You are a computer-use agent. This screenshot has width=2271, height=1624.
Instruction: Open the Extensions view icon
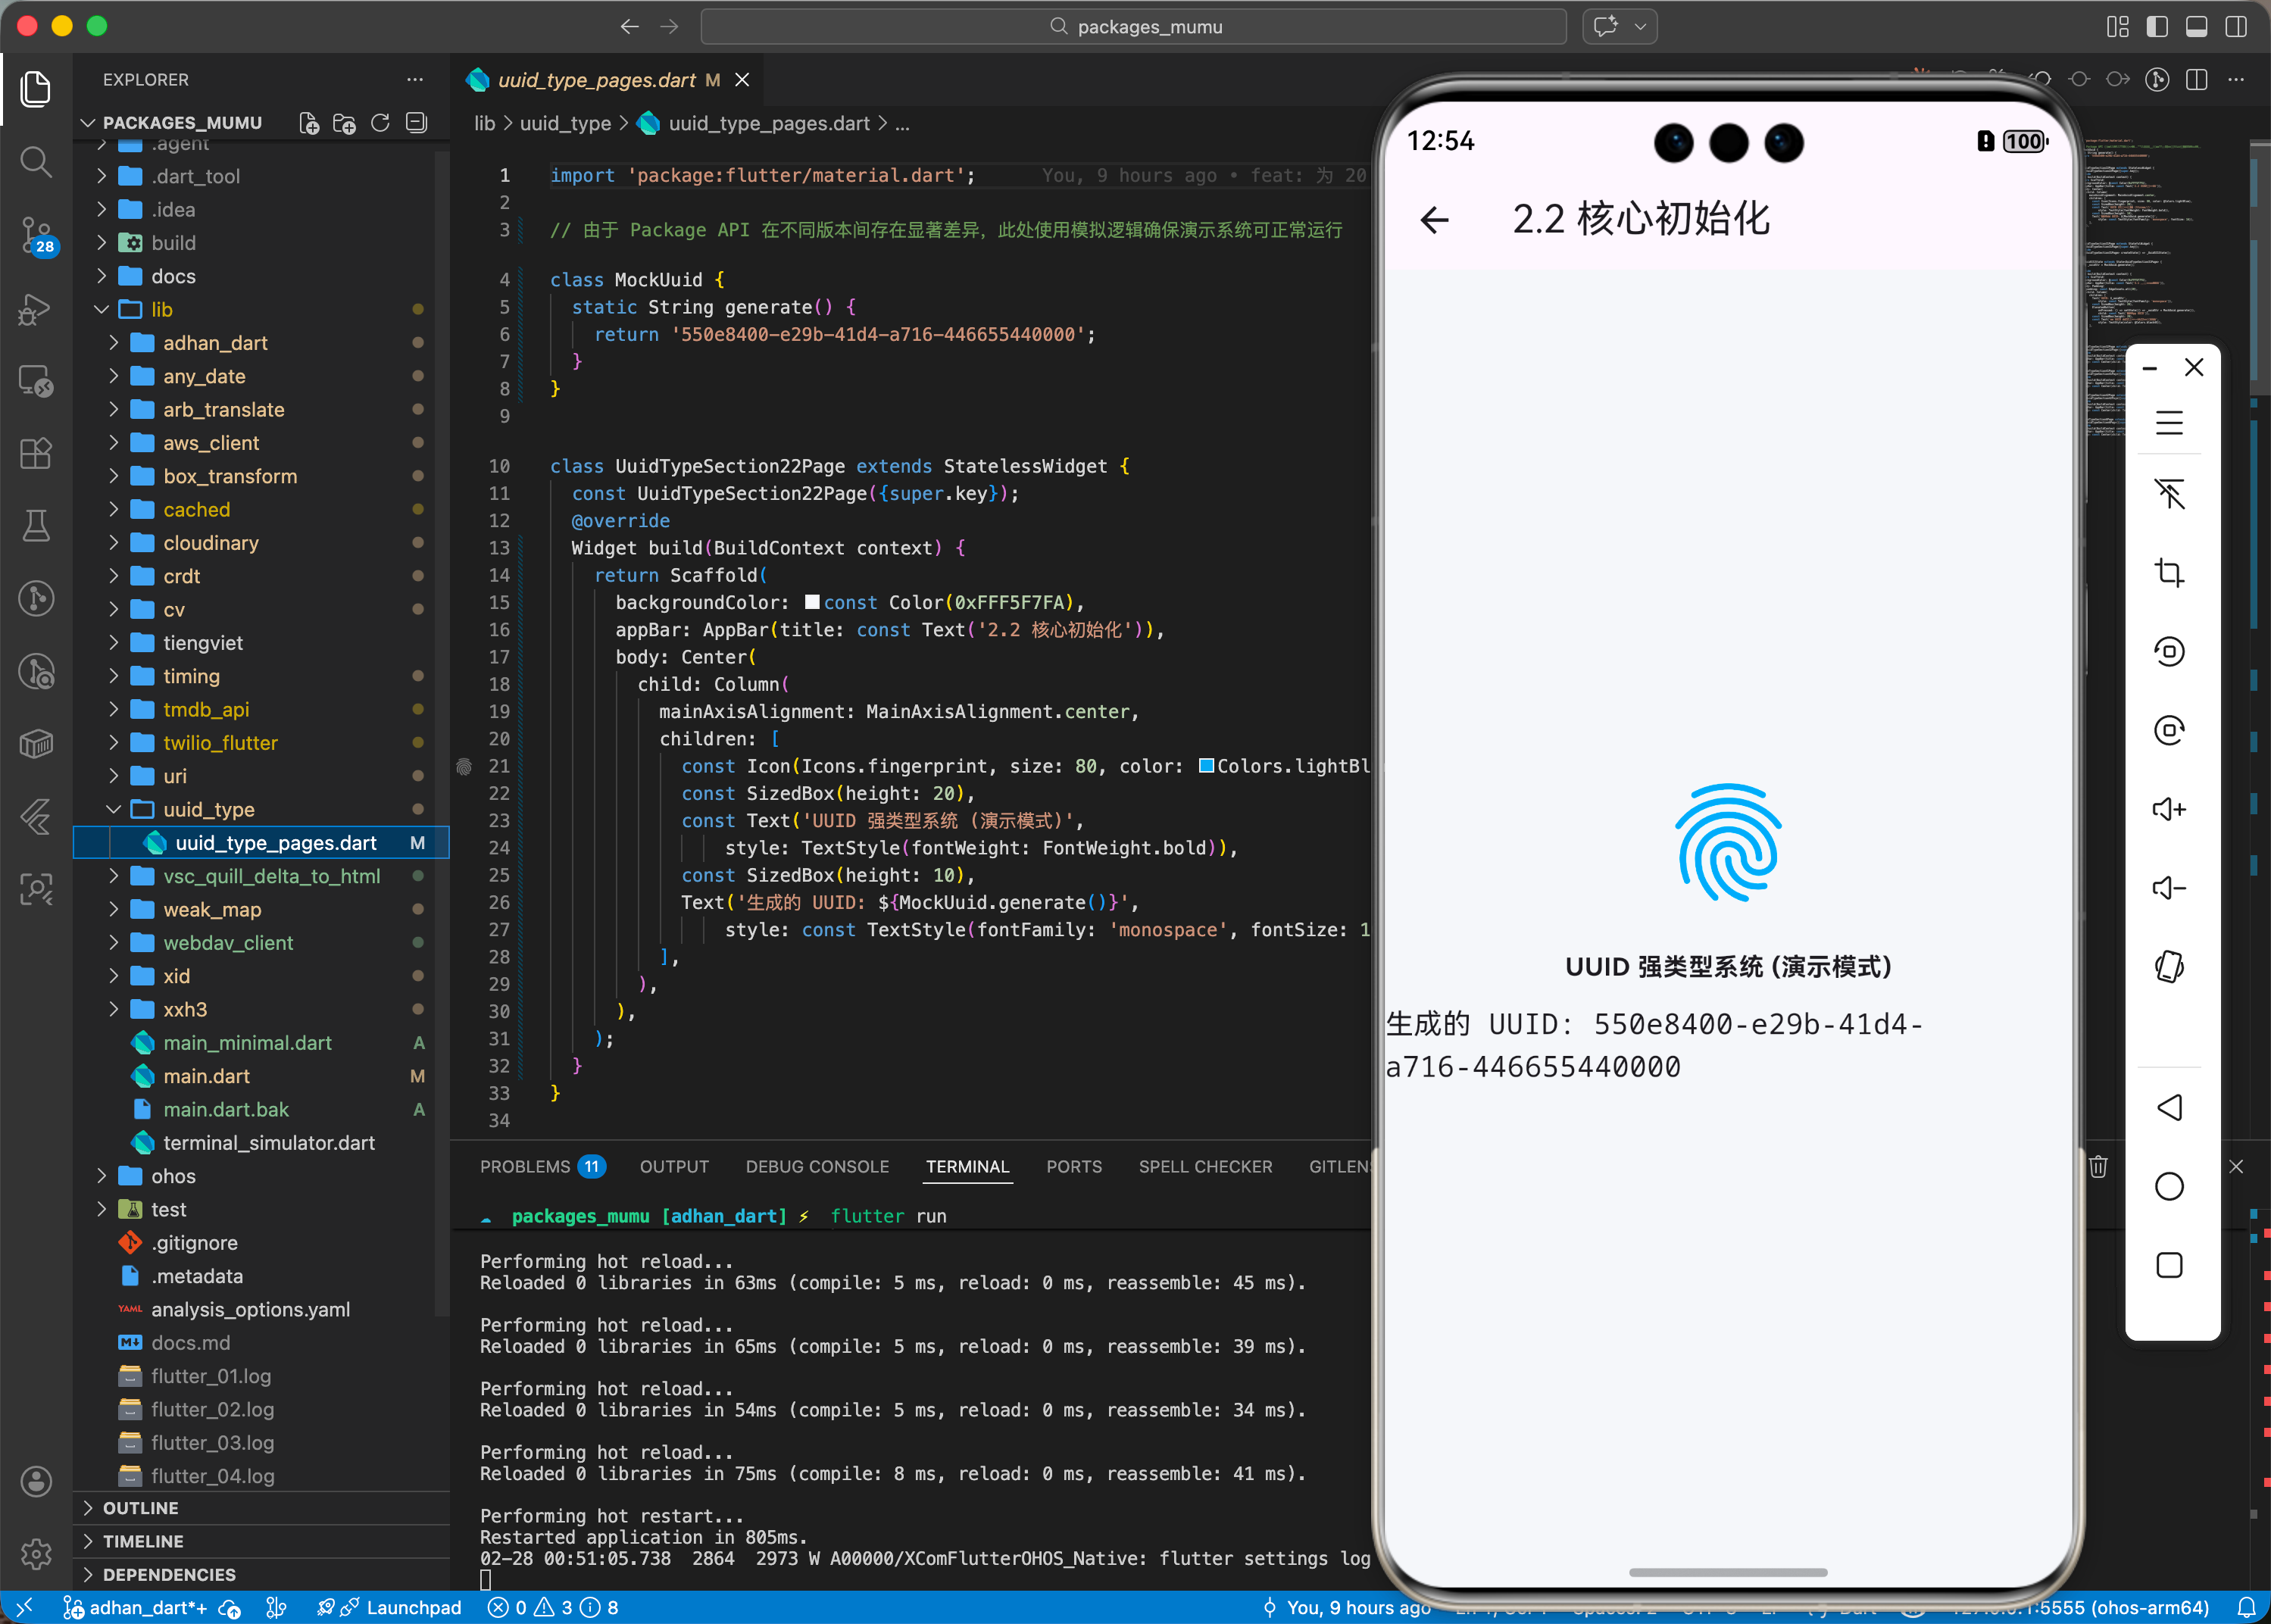coord(36,453)
